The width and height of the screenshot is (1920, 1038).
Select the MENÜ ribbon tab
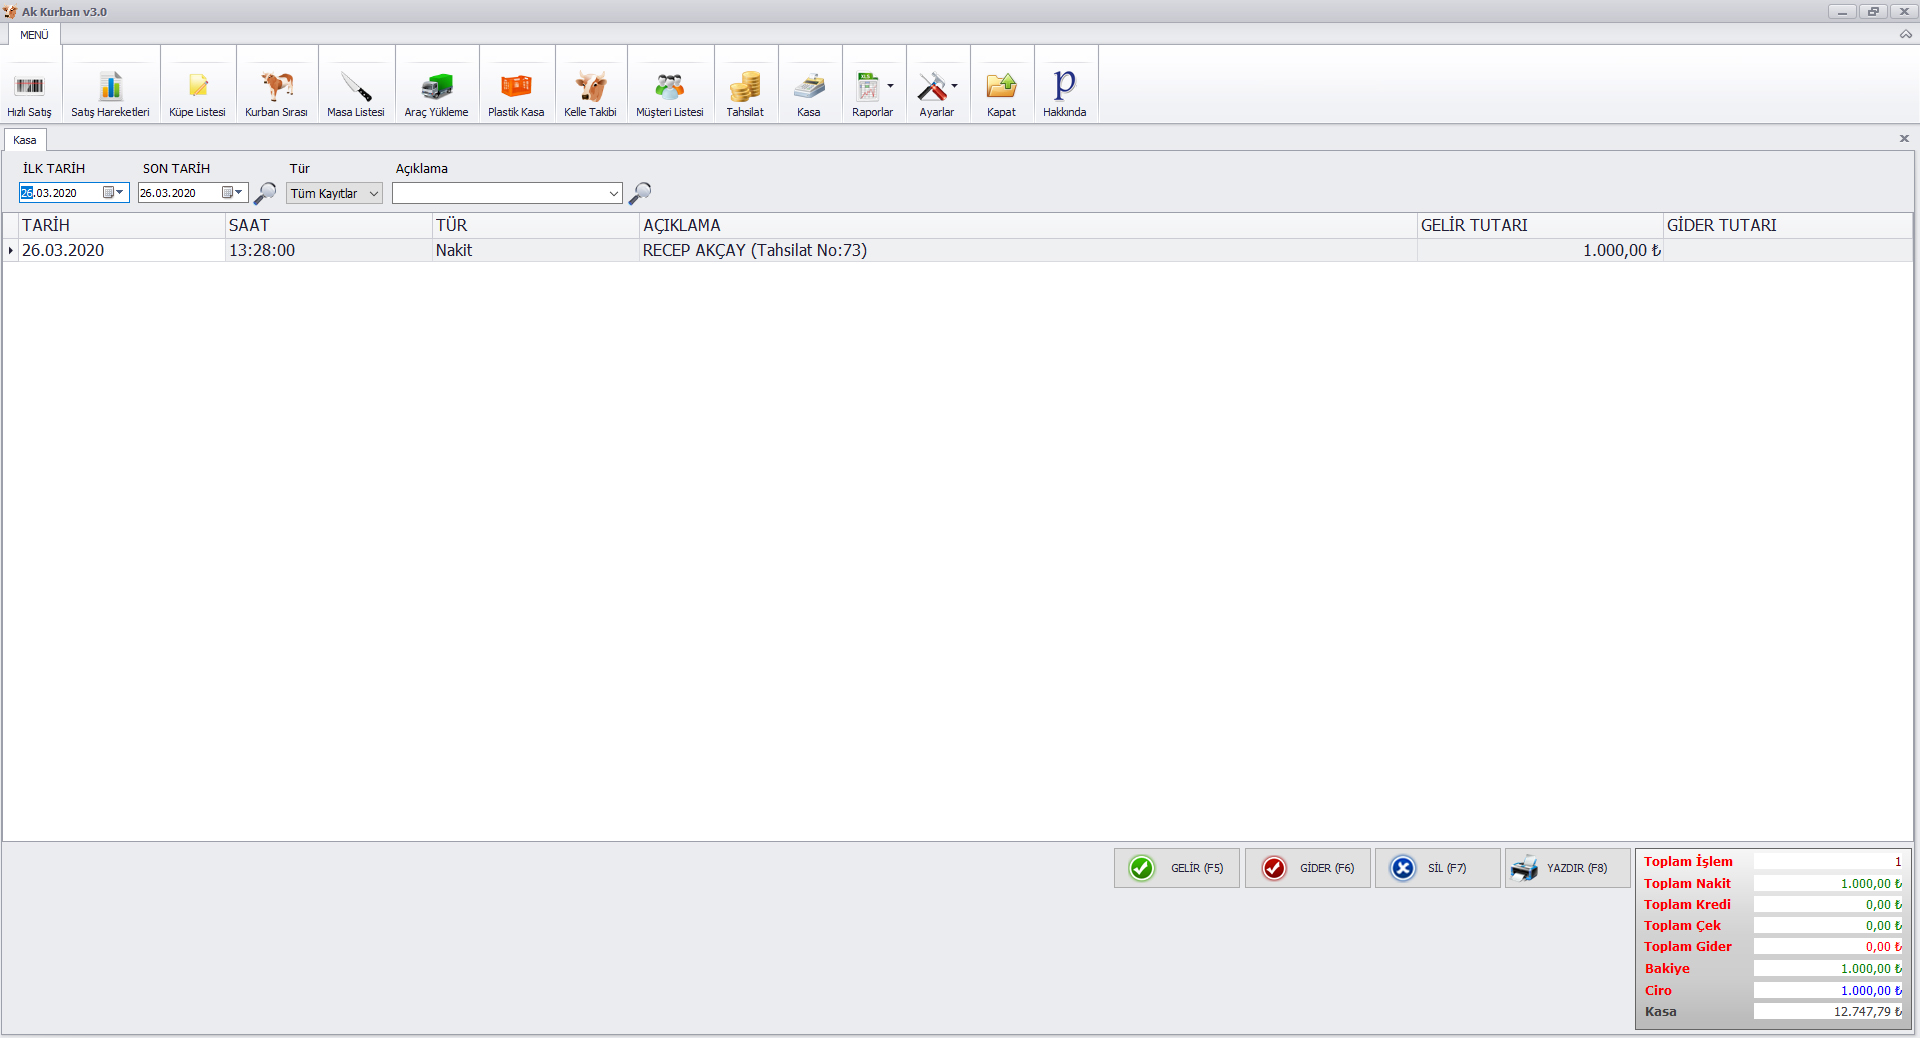(x=34, y=35)
